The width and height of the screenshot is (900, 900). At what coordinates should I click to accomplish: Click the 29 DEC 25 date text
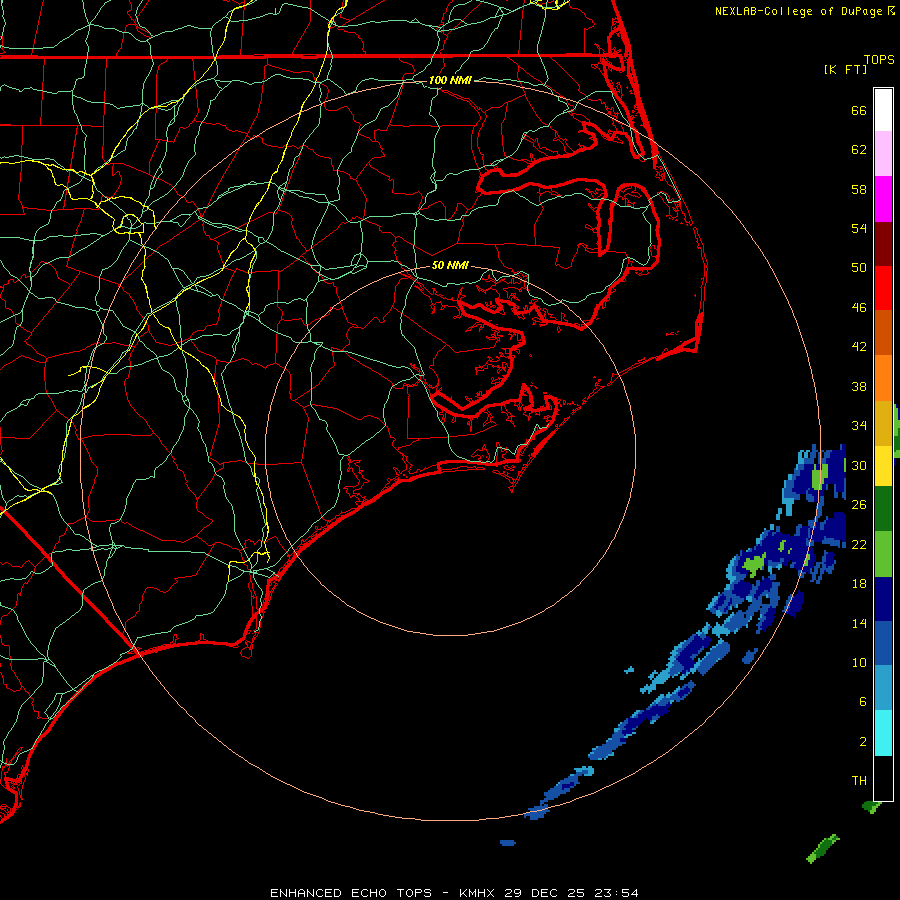(545, 893)
